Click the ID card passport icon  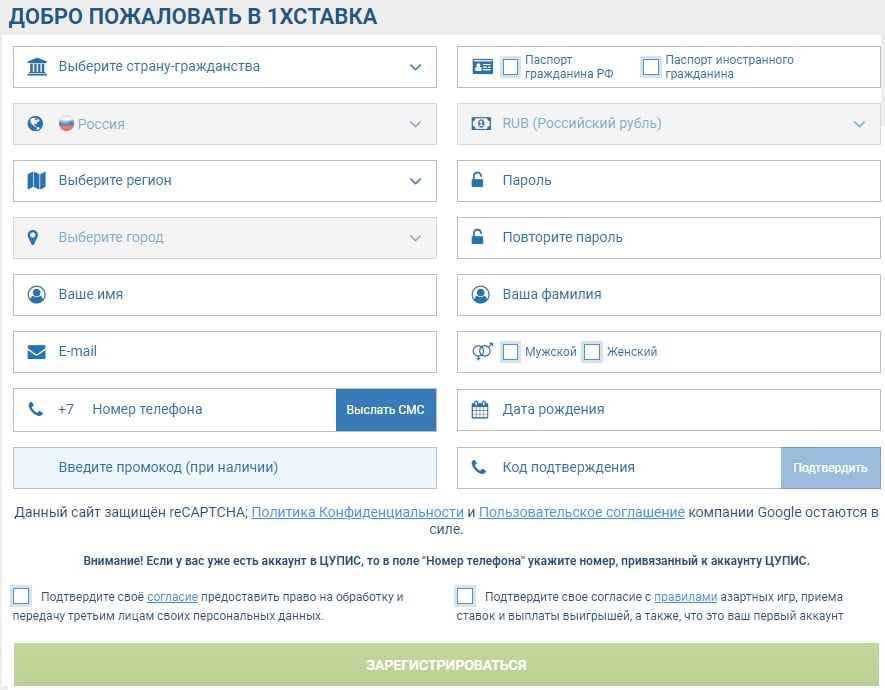482,67
